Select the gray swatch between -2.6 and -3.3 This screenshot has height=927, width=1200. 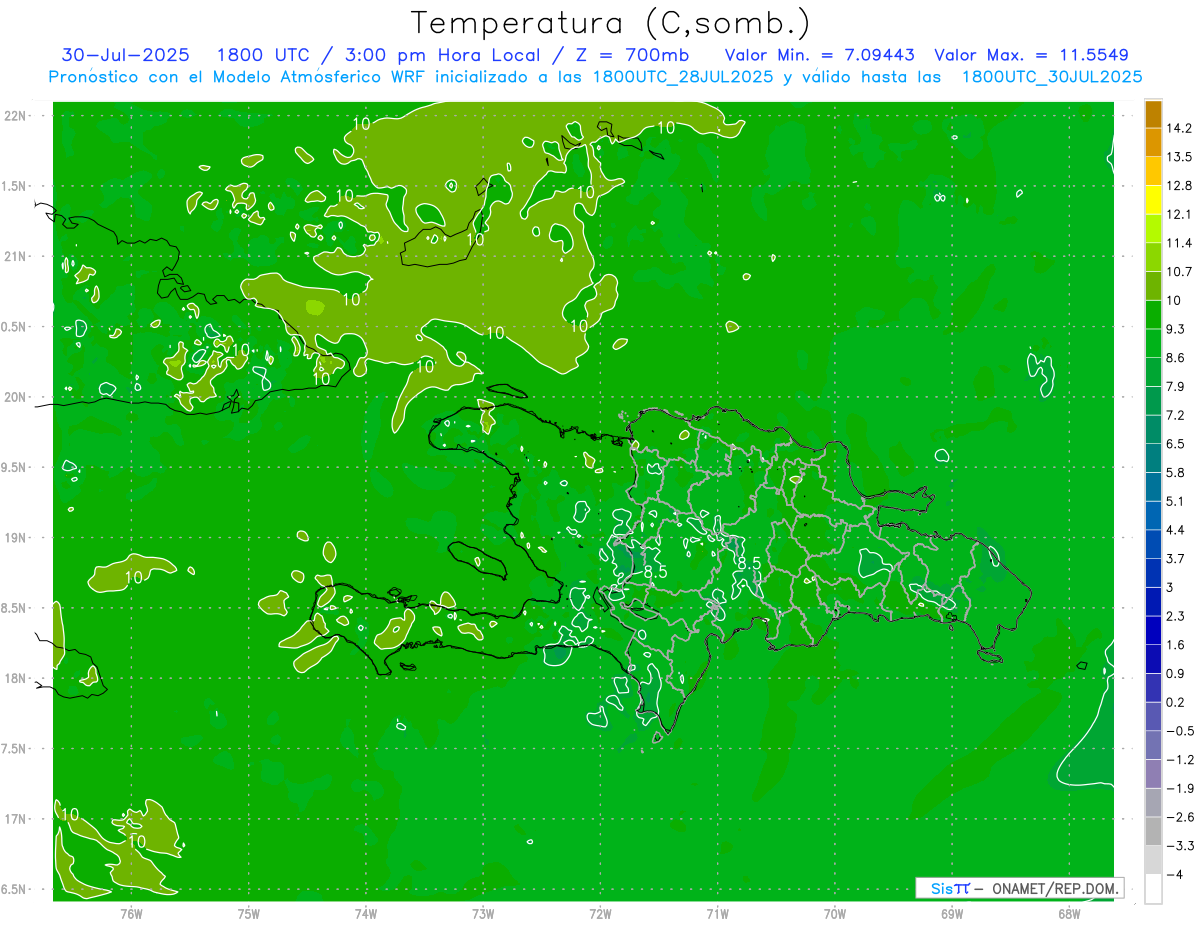1153,831
